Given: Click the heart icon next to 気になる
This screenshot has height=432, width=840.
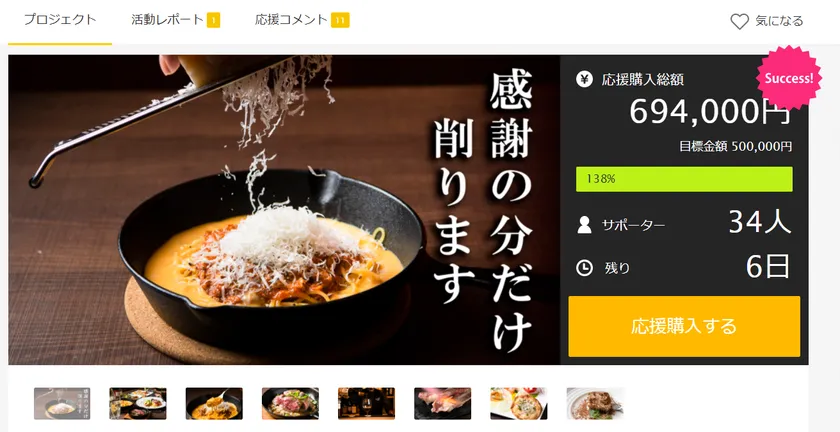Looking at the screenshot, I should (739, 21).
